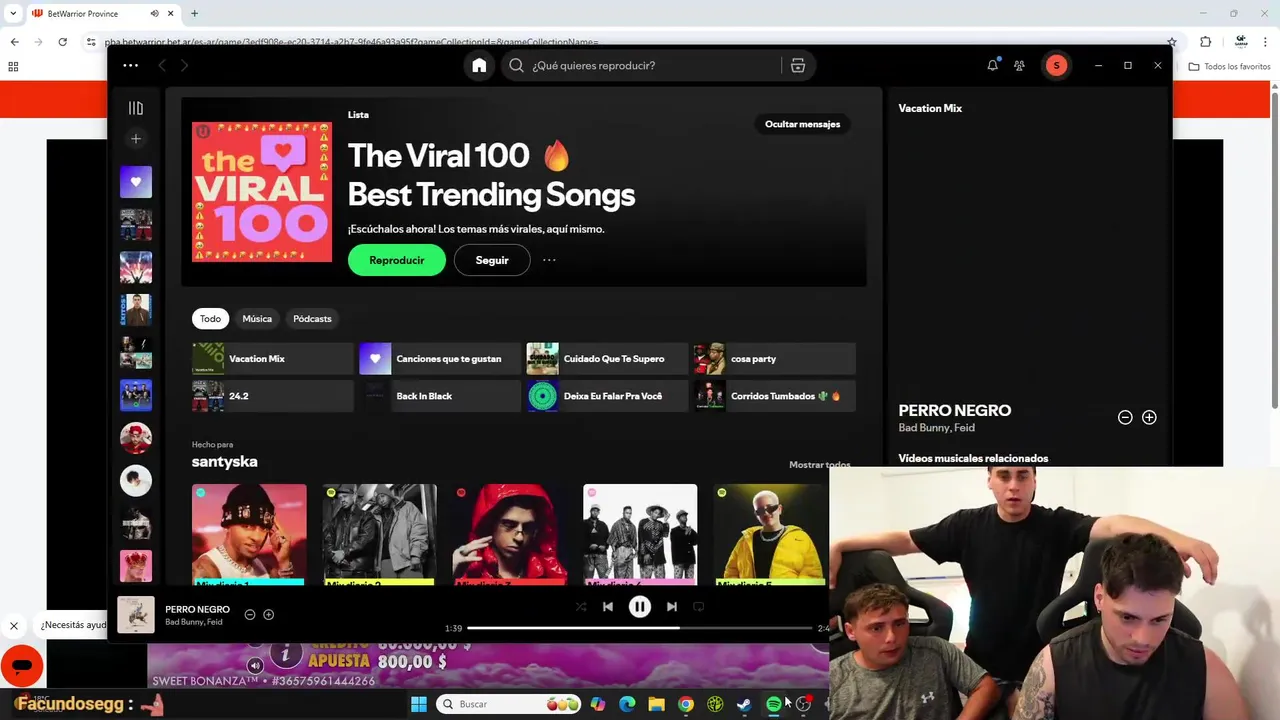Open Mix diario card with yellow jacket artist
Screen dimensions: 1280x720
[770, 534]
